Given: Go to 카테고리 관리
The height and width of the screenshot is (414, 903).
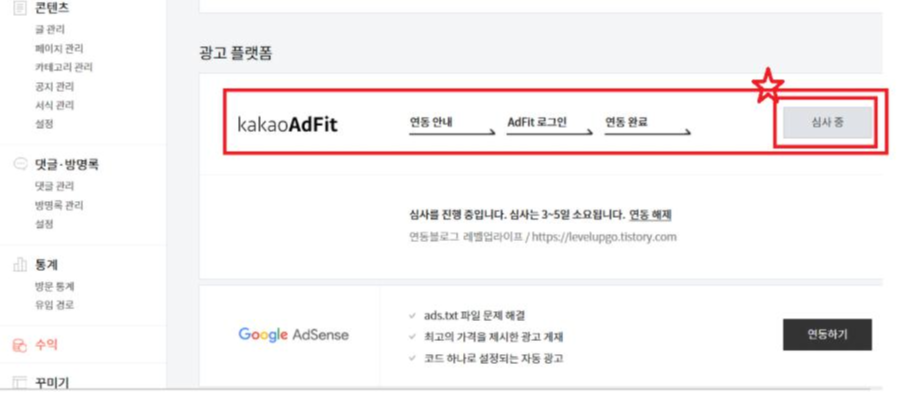Looking at the screenshot, I should 63,67.
